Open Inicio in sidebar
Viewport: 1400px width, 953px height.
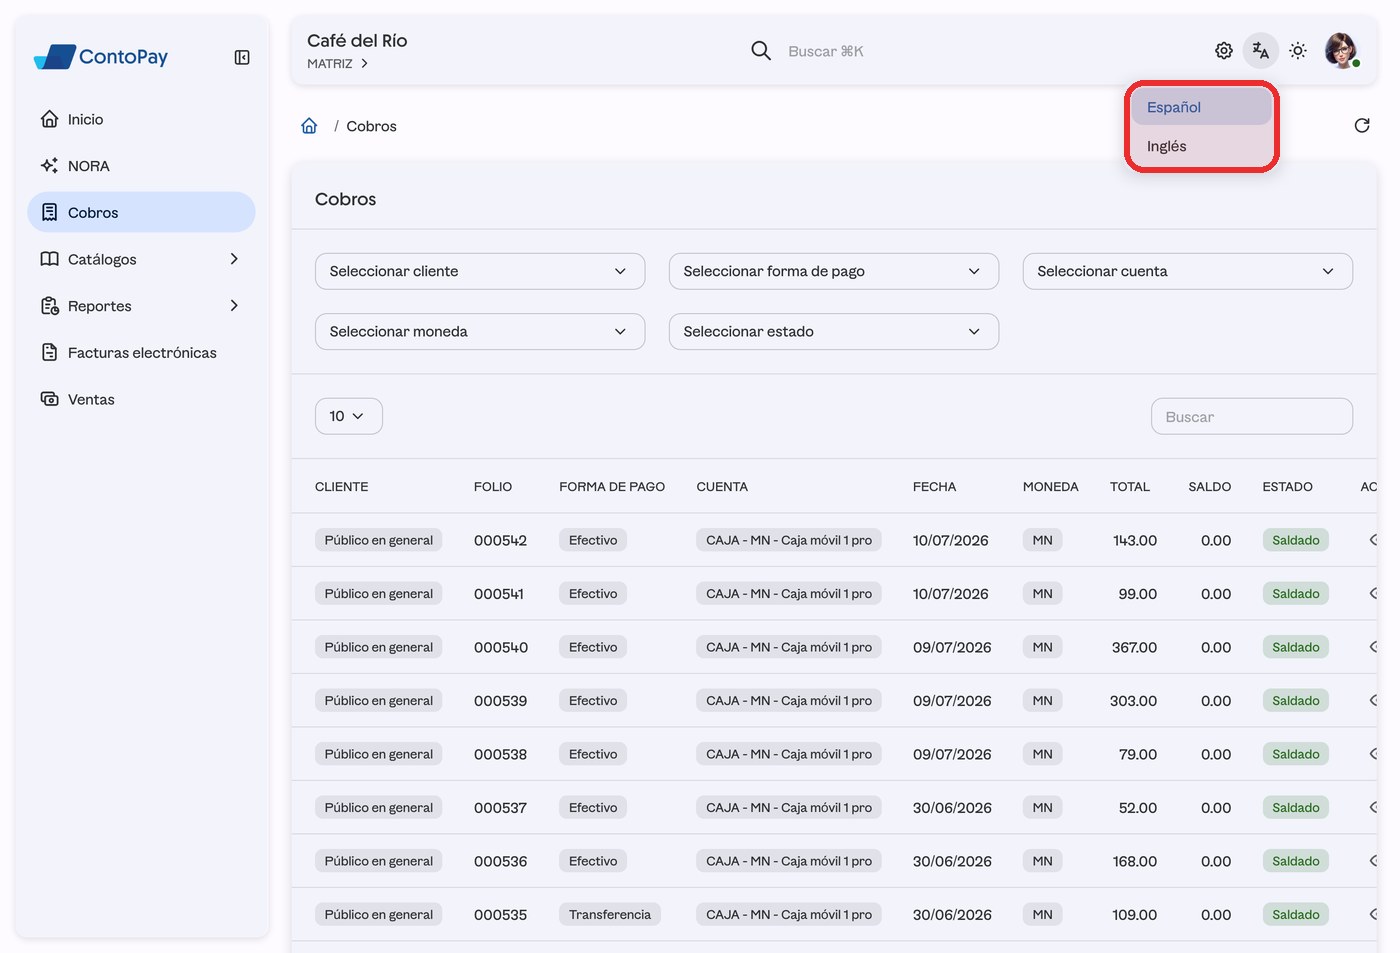click(142, 119)
